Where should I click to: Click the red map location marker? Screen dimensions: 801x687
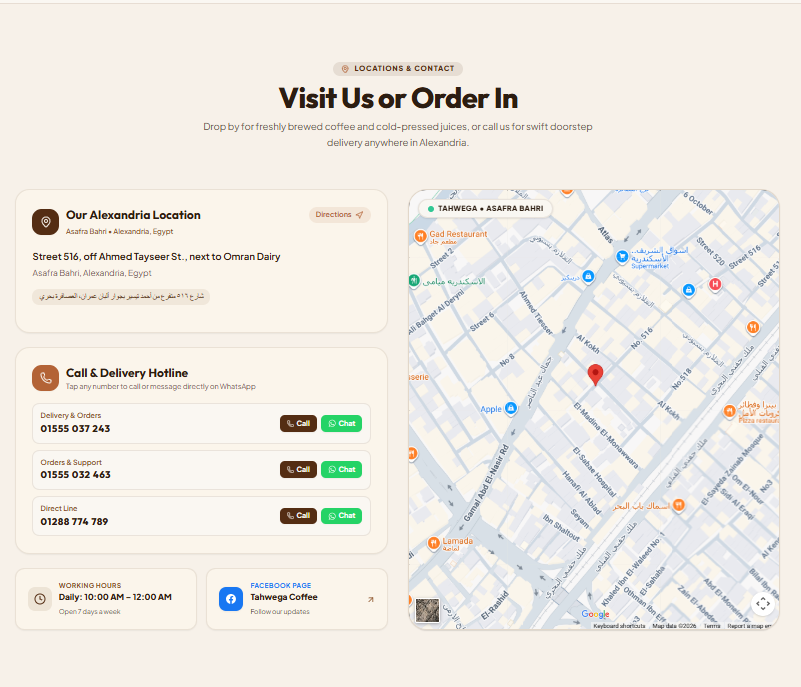pyautogui.click(x=595, y=374)
